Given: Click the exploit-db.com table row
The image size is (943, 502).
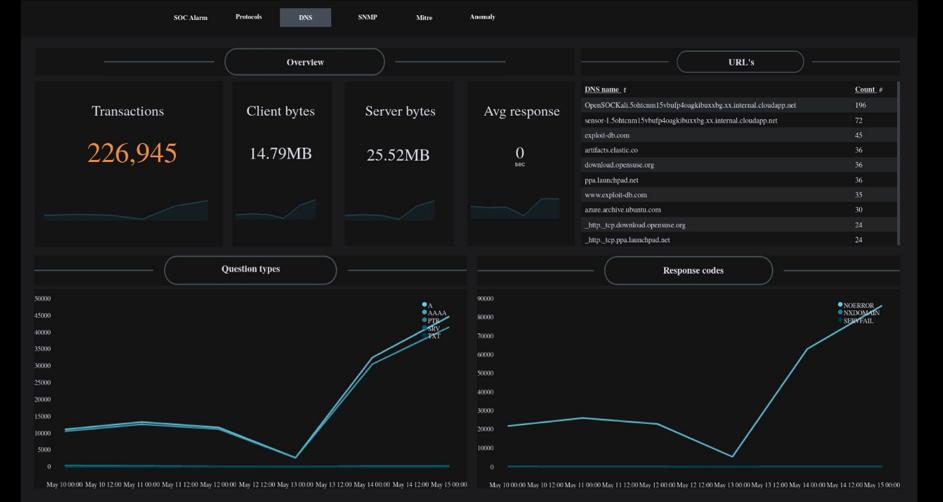Looking at the screenshot, I should 607,135.
